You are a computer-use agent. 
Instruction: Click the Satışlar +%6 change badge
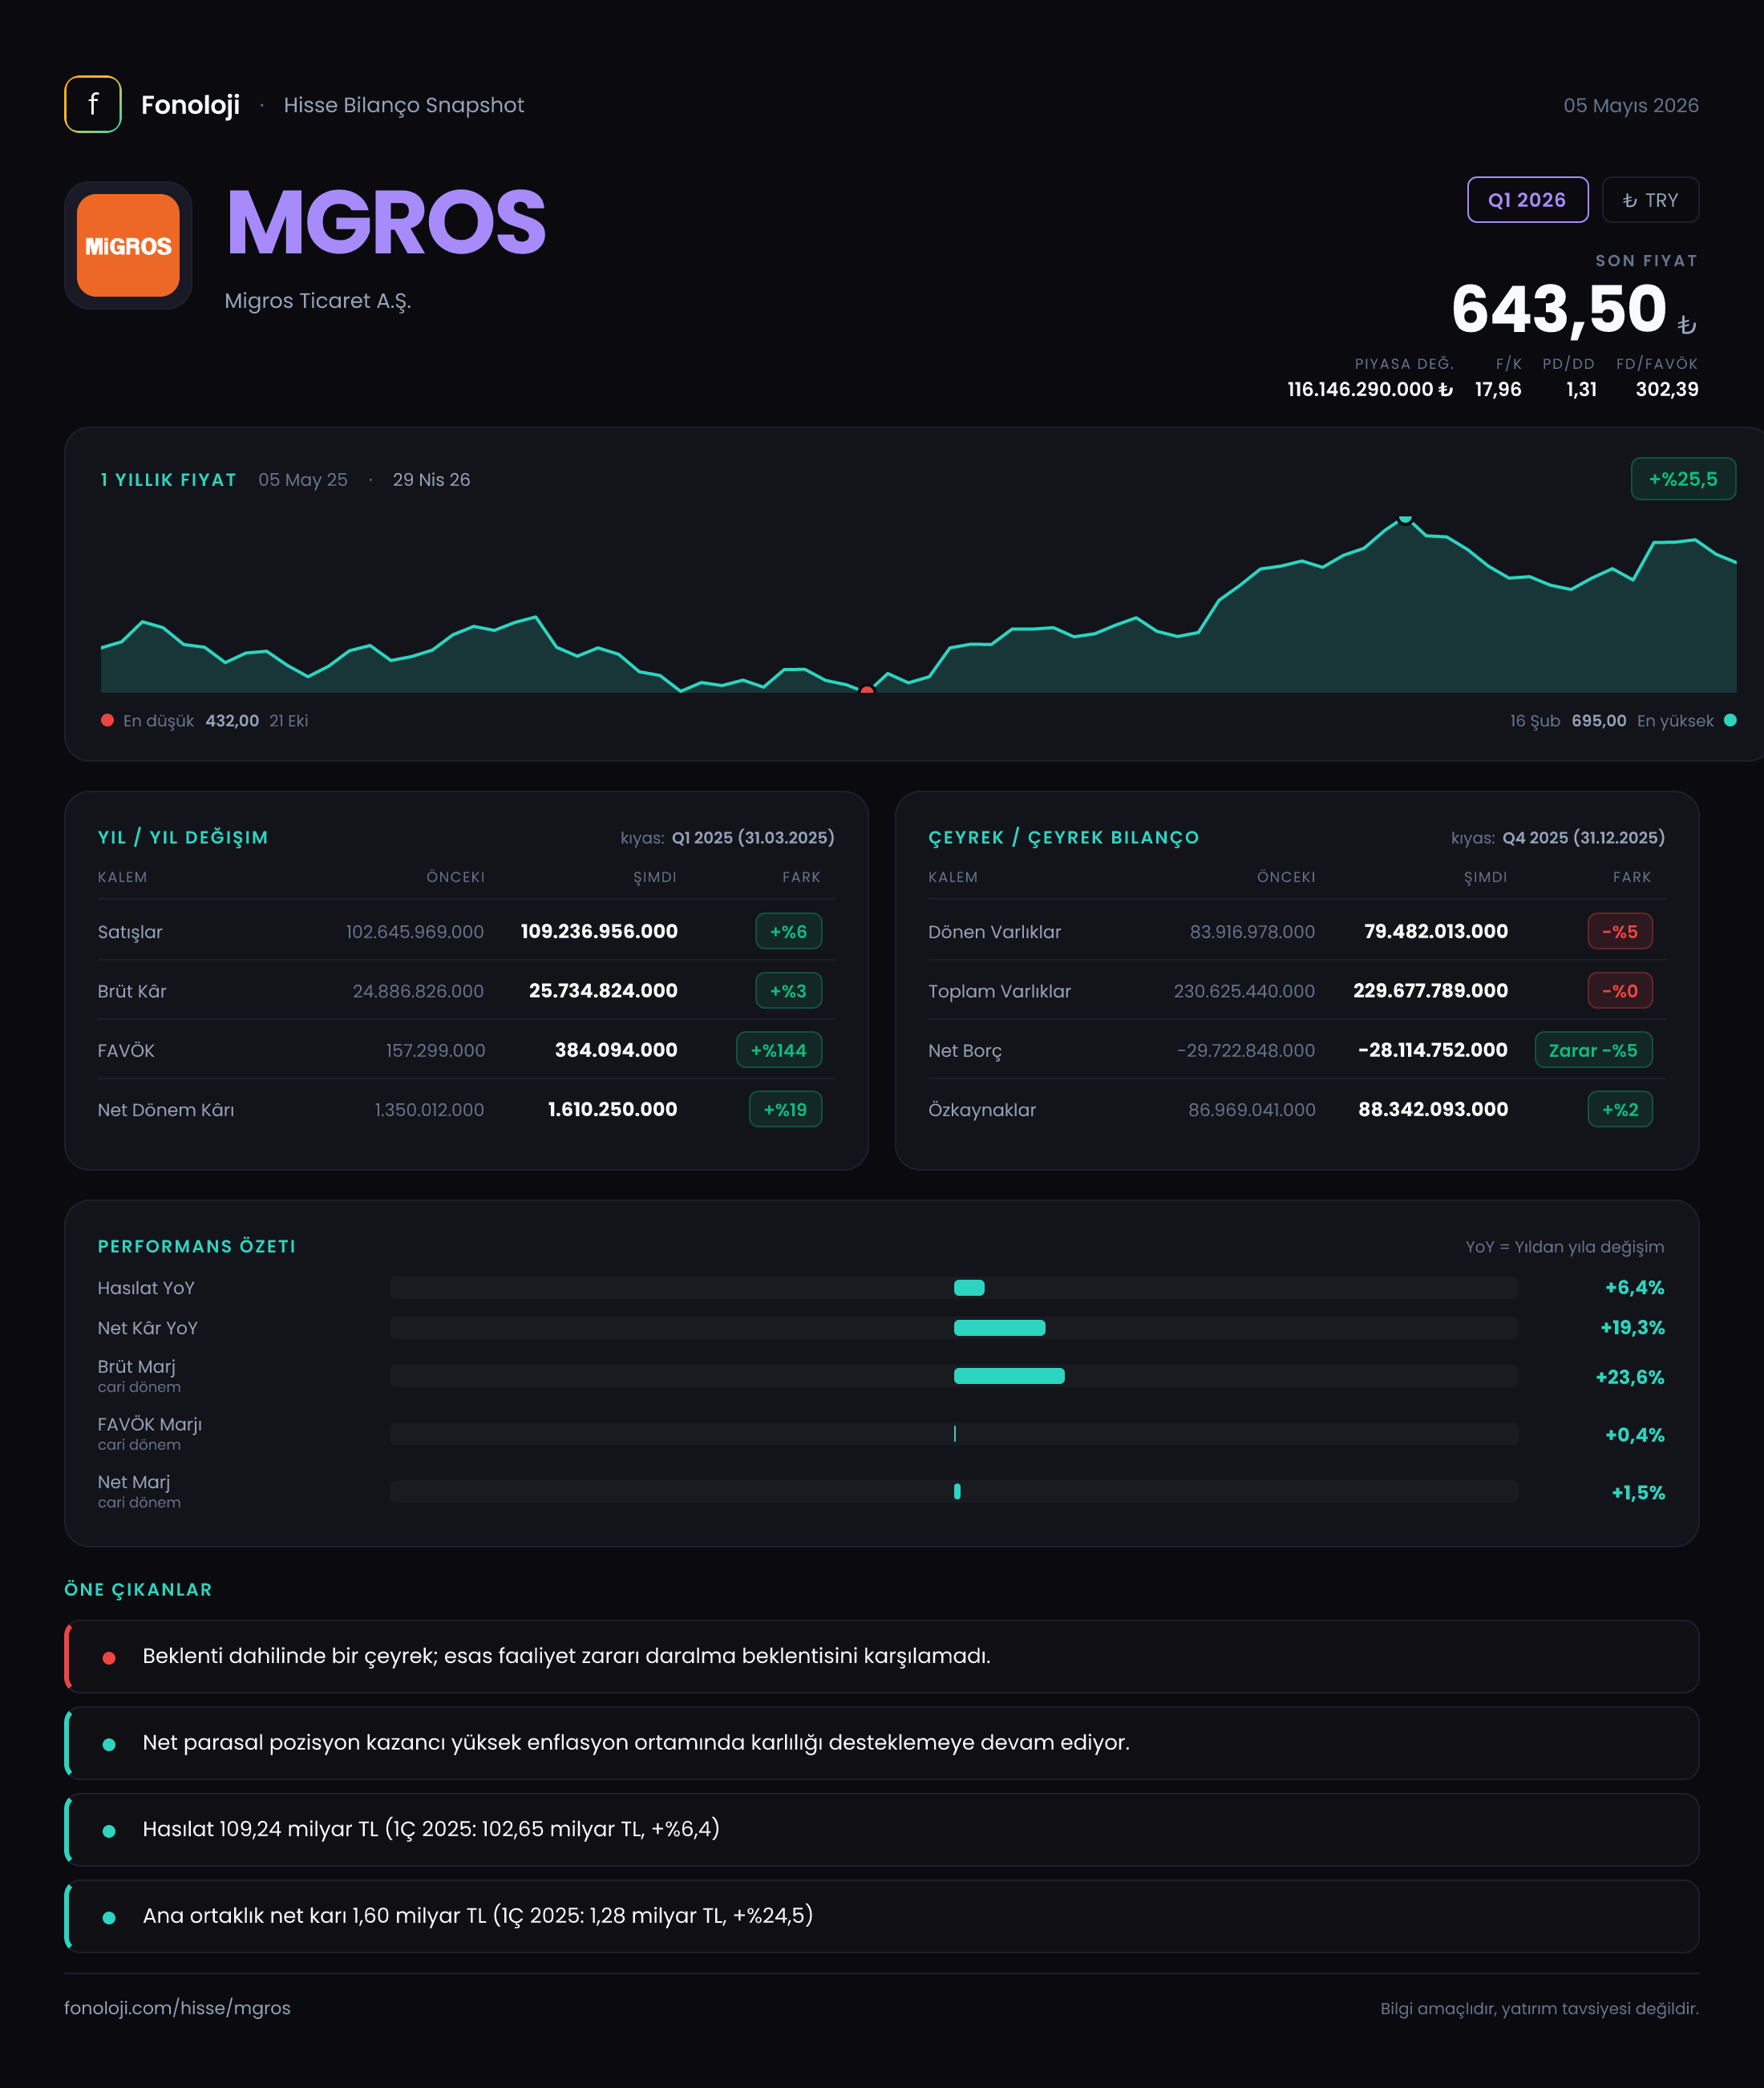coord(788,931)
